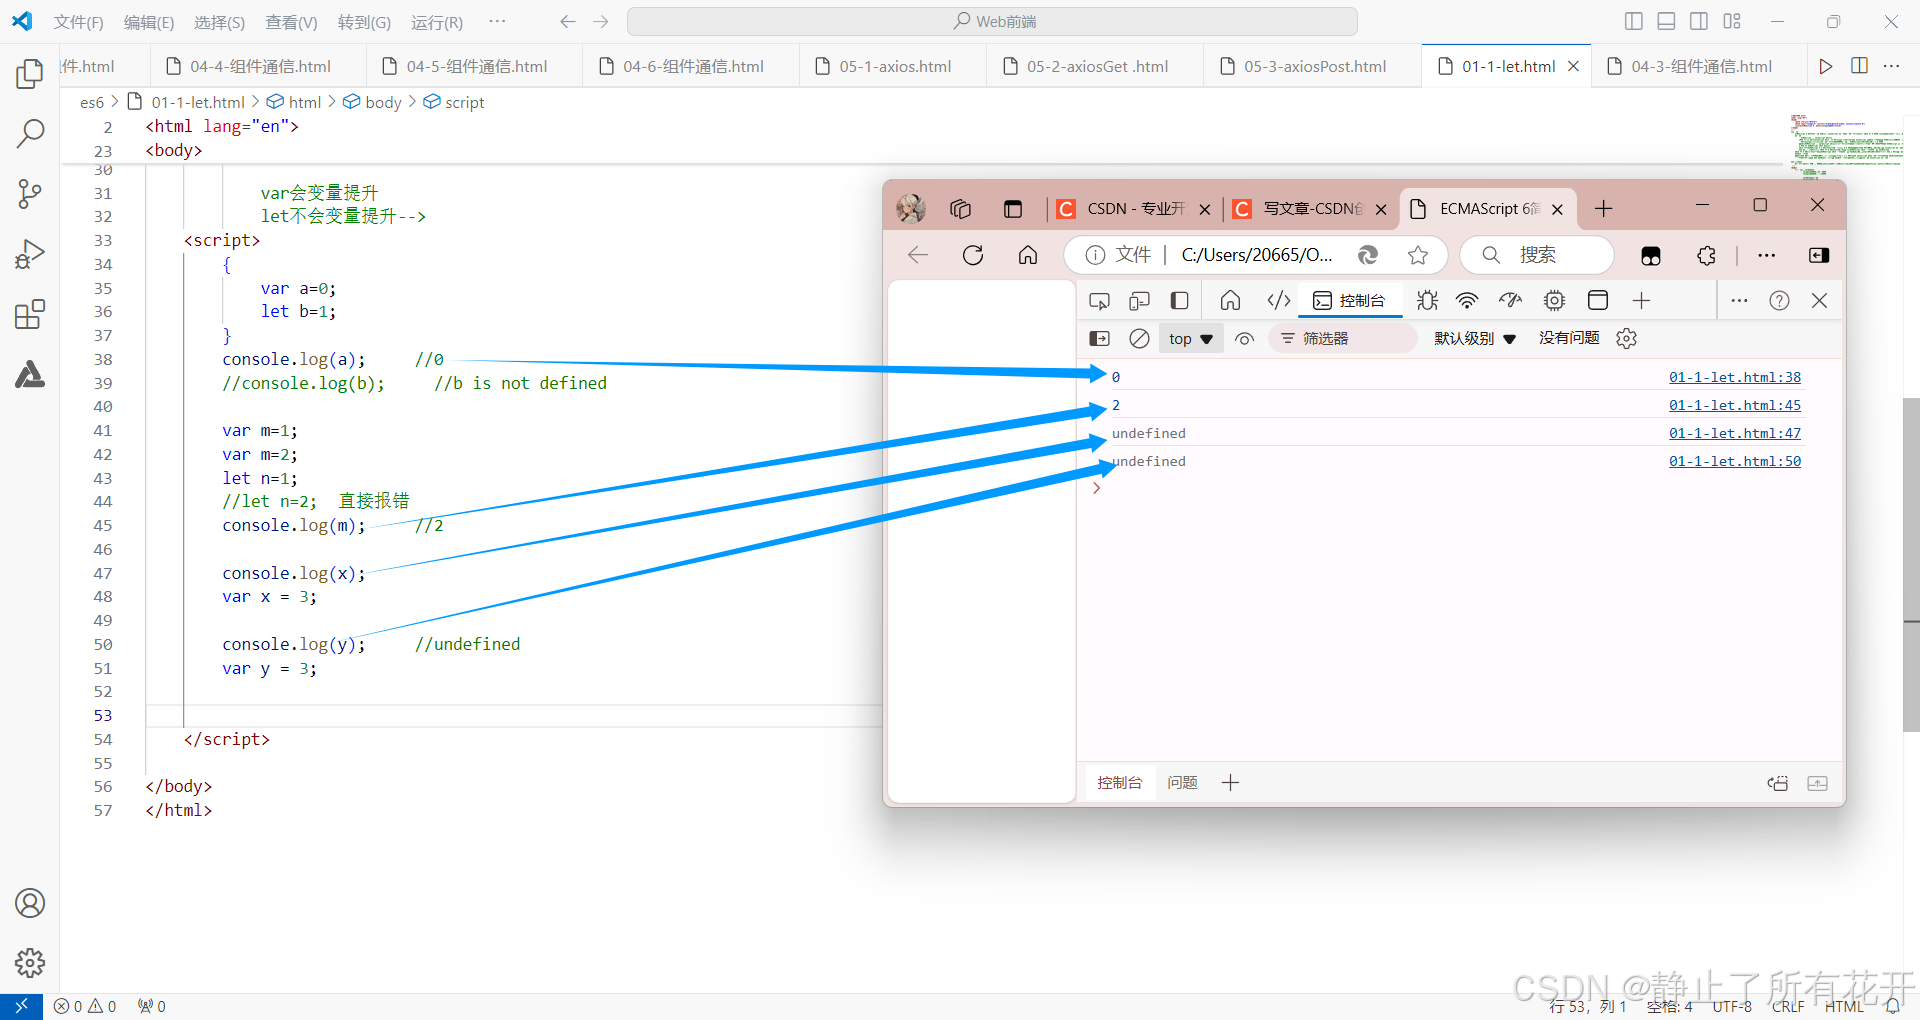Open the 运行(R) menu
The width and height of the screenshot is (1920, 1020).
[x=437, y=22]
